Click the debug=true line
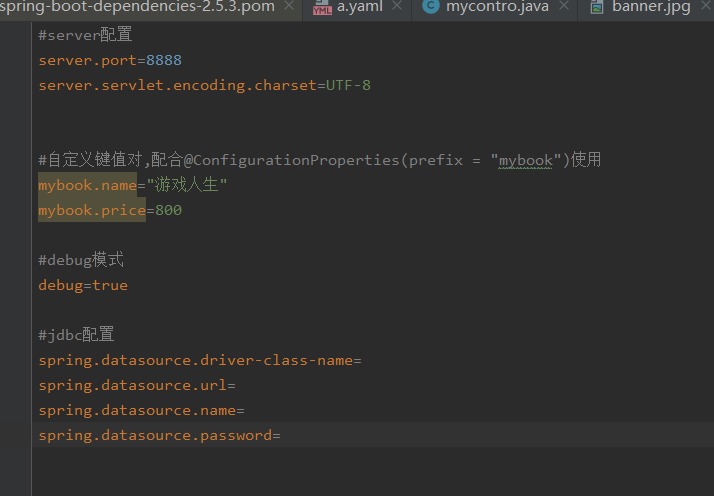This screenshot has height=496, width=714. (83, 285)
